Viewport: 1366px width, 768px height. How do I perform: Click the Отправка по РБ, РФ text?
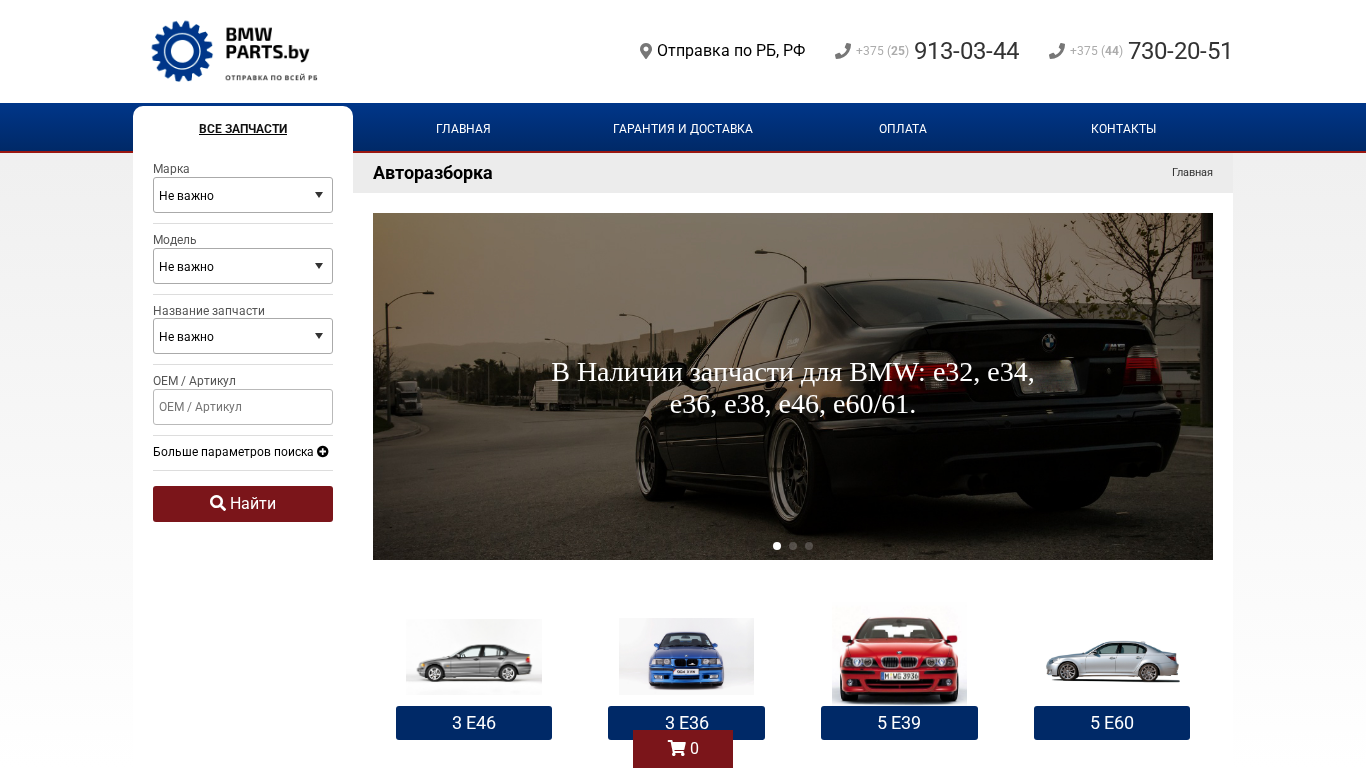pos(731,51)
